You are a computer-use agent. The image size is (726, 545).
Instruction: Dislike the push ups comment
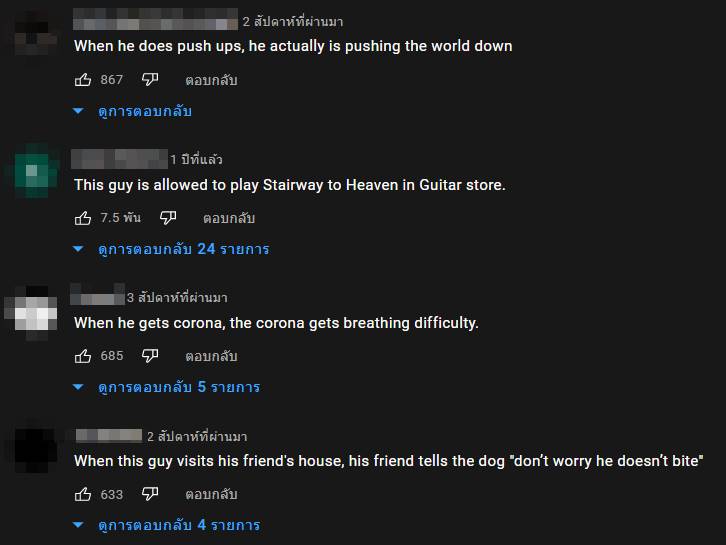click(150, 79)
